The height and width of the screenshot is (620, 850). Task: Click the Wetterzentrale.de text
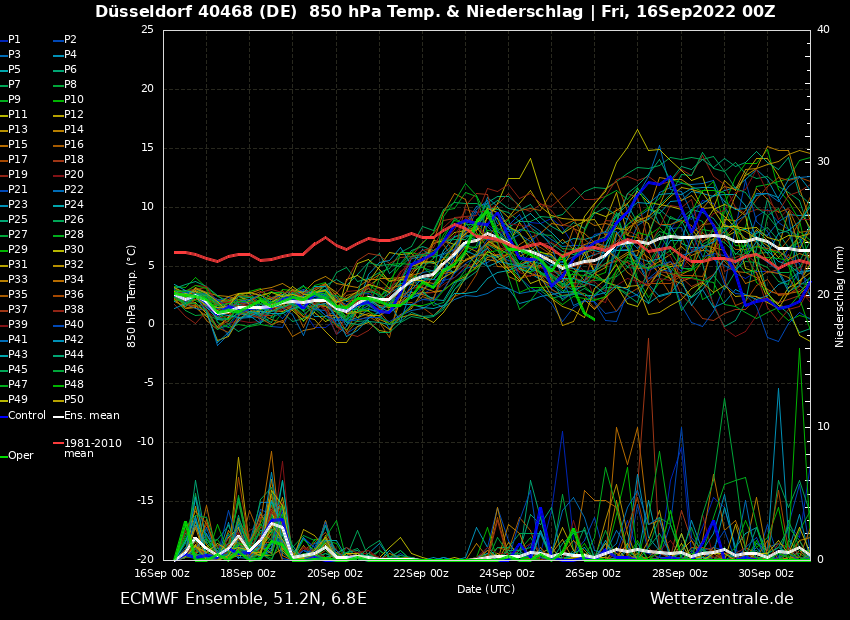click(721, 598)
